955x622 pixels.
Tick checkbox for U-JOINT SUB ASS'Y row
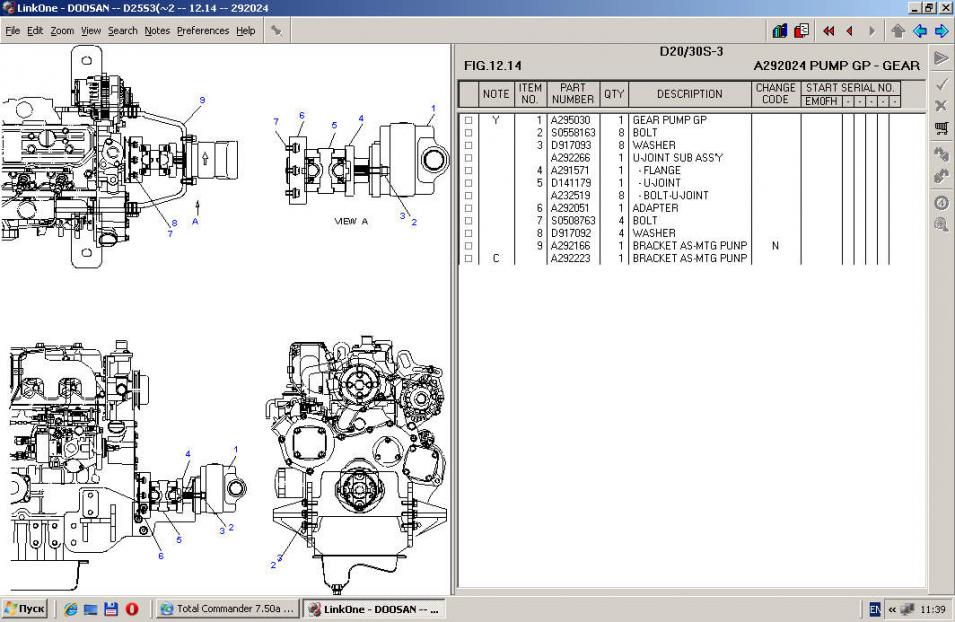[x=468, y=158]
